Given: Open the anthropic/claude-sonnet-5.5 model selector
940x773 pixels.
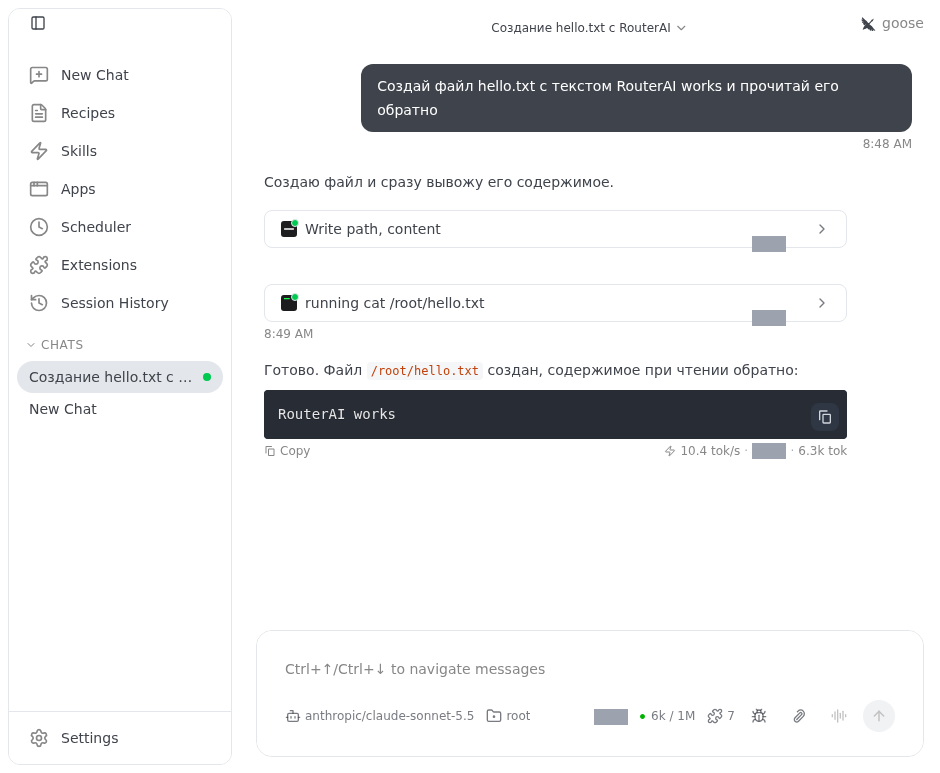Looking at the screenshot, I should point(379,716).
